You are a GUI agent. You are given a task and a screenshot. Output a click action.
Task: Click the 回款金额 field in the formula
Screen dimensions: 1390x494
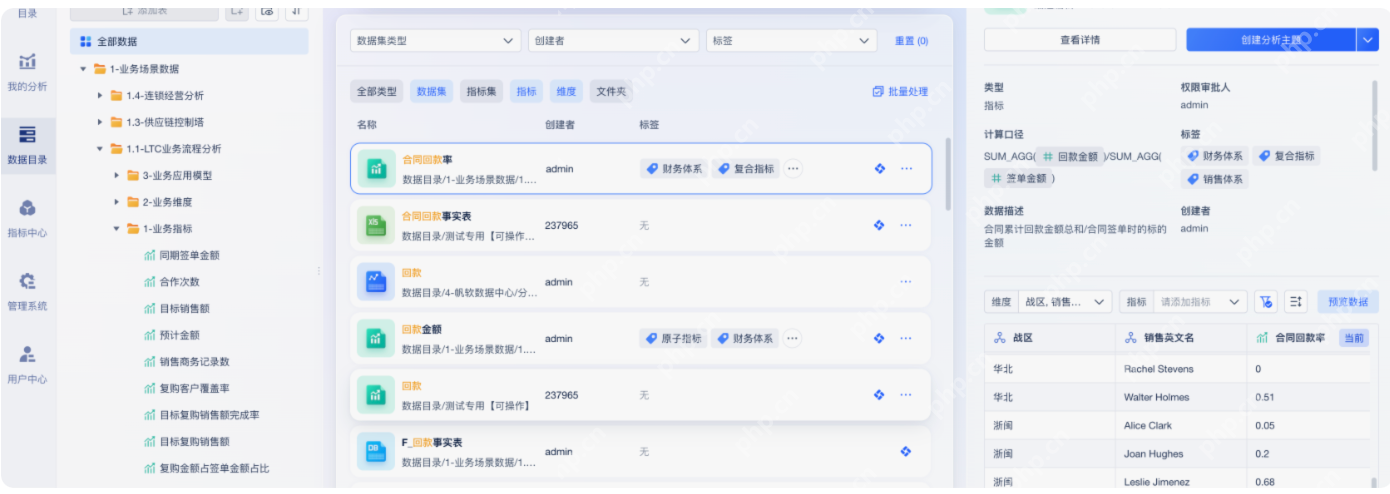[1070, 156]
